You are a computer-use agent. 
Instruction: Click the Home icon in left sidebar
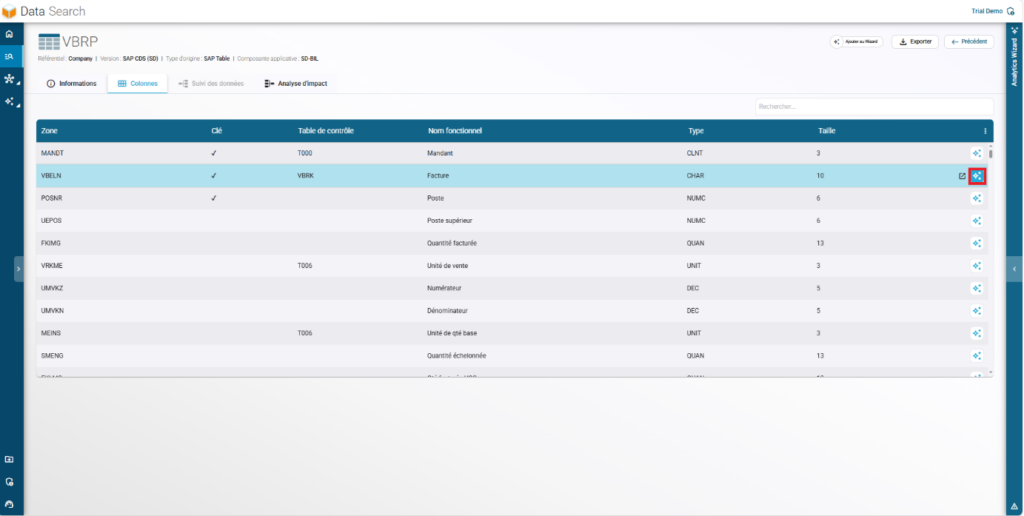click(x=9, y=34)
